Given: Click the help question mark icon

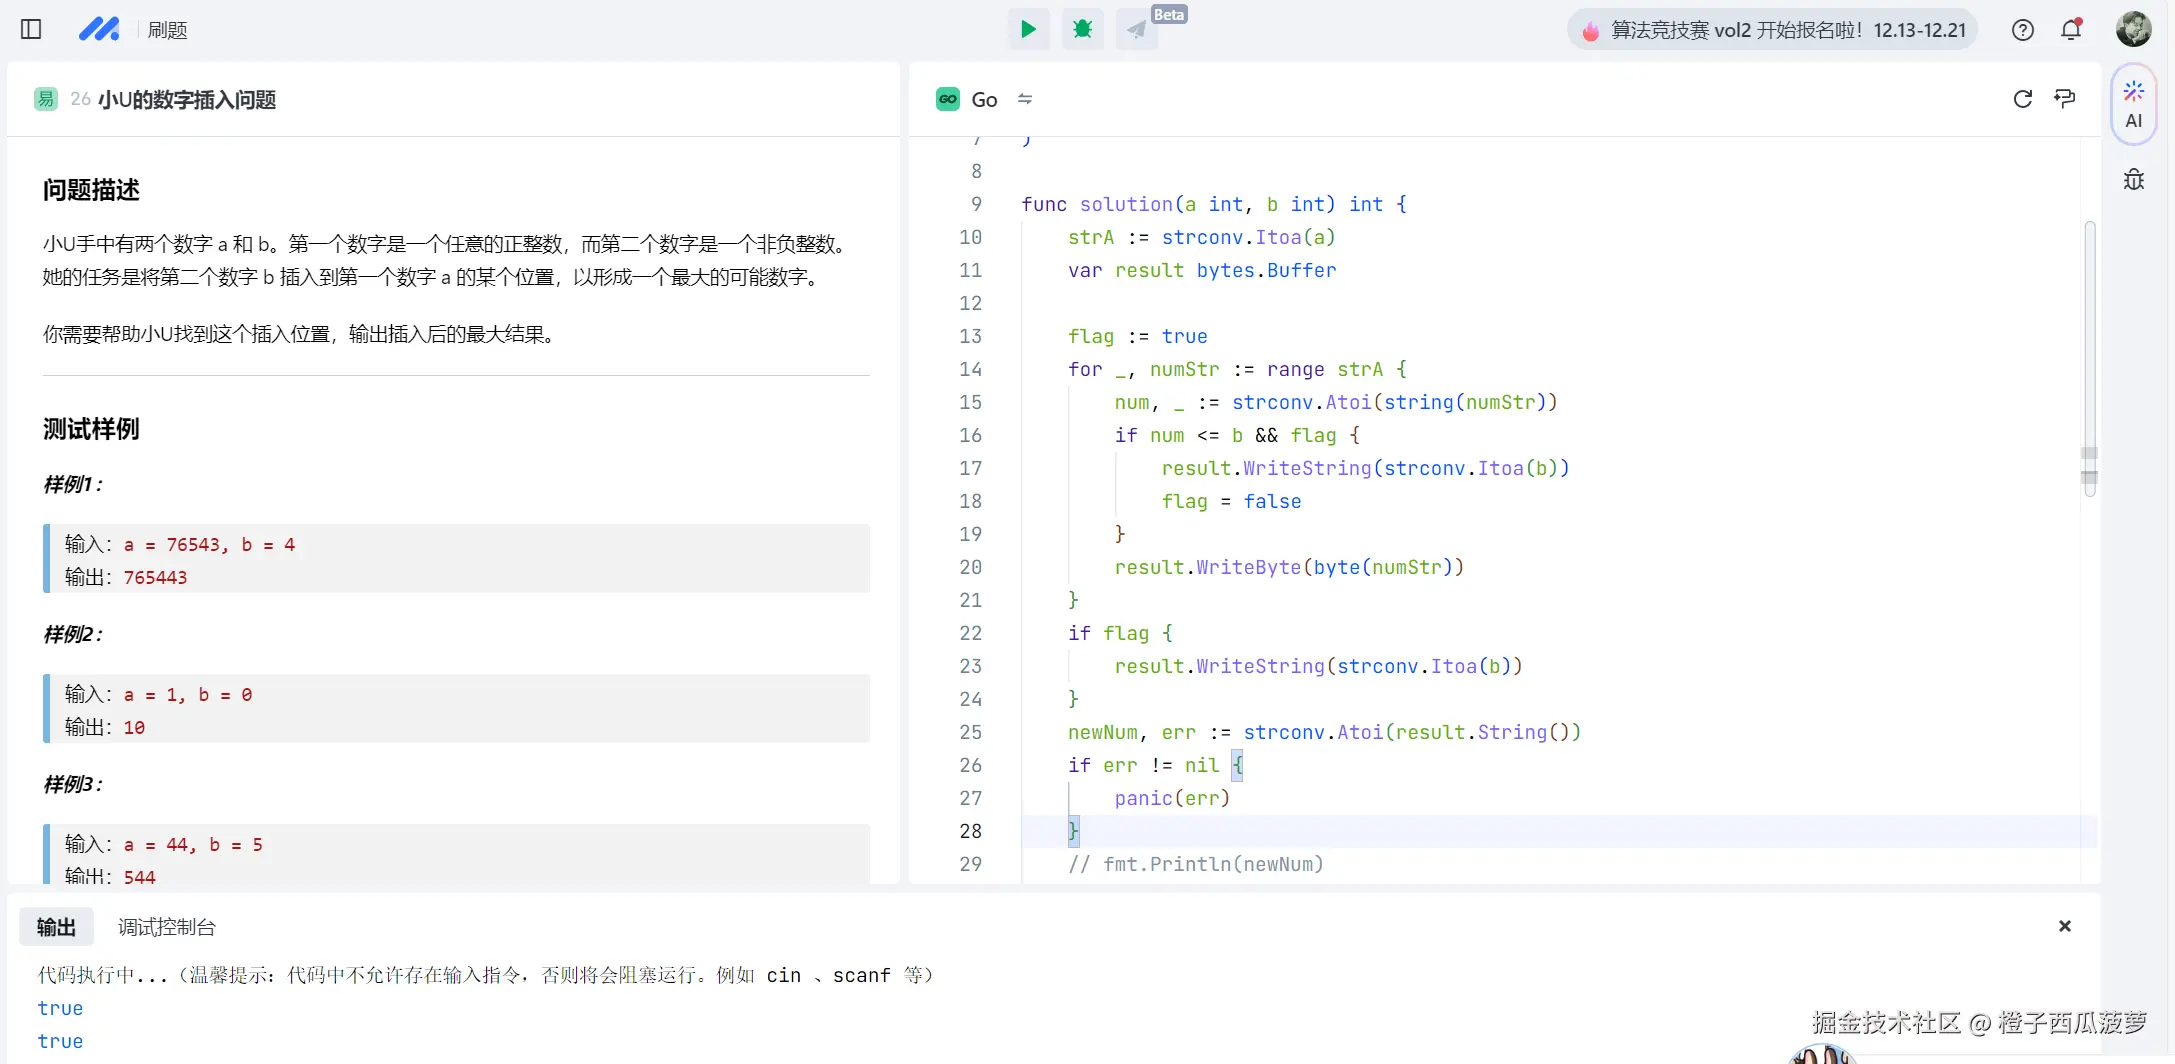Looking at the screenshot, I should [2022, 30].
